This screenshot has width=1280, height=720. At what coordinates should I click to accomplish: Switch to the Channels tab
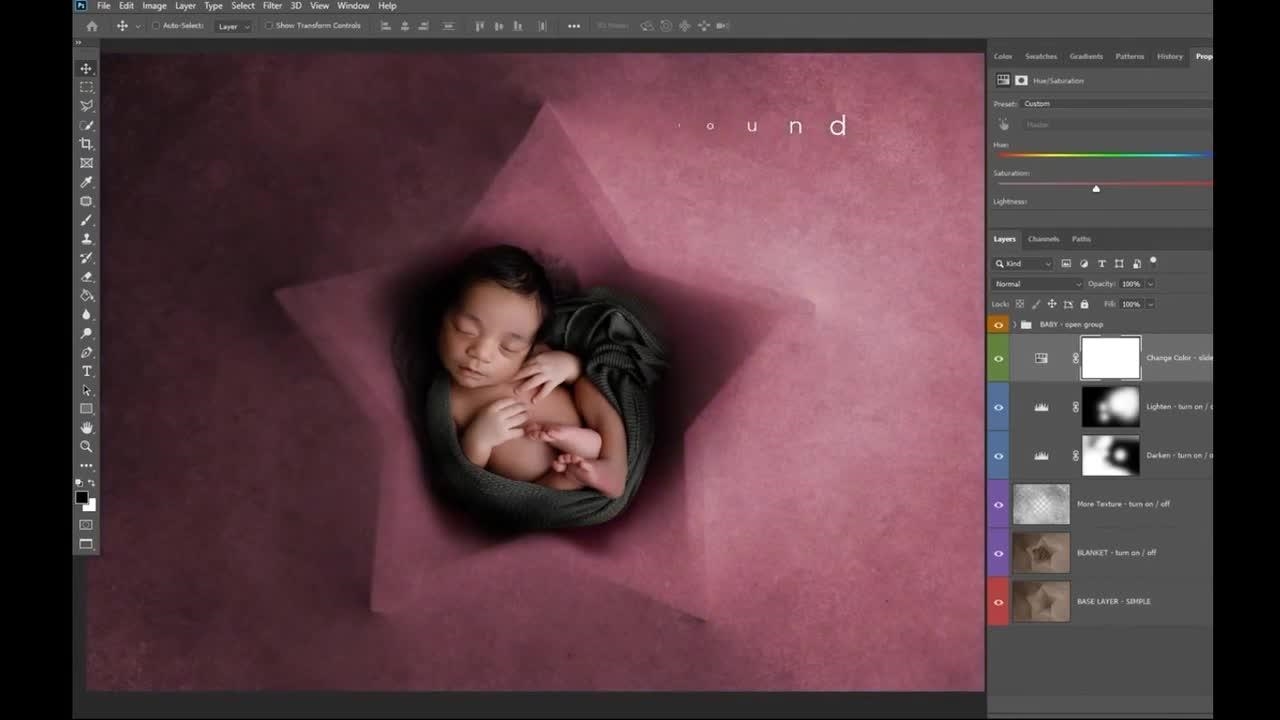(x=1043, y=239)
